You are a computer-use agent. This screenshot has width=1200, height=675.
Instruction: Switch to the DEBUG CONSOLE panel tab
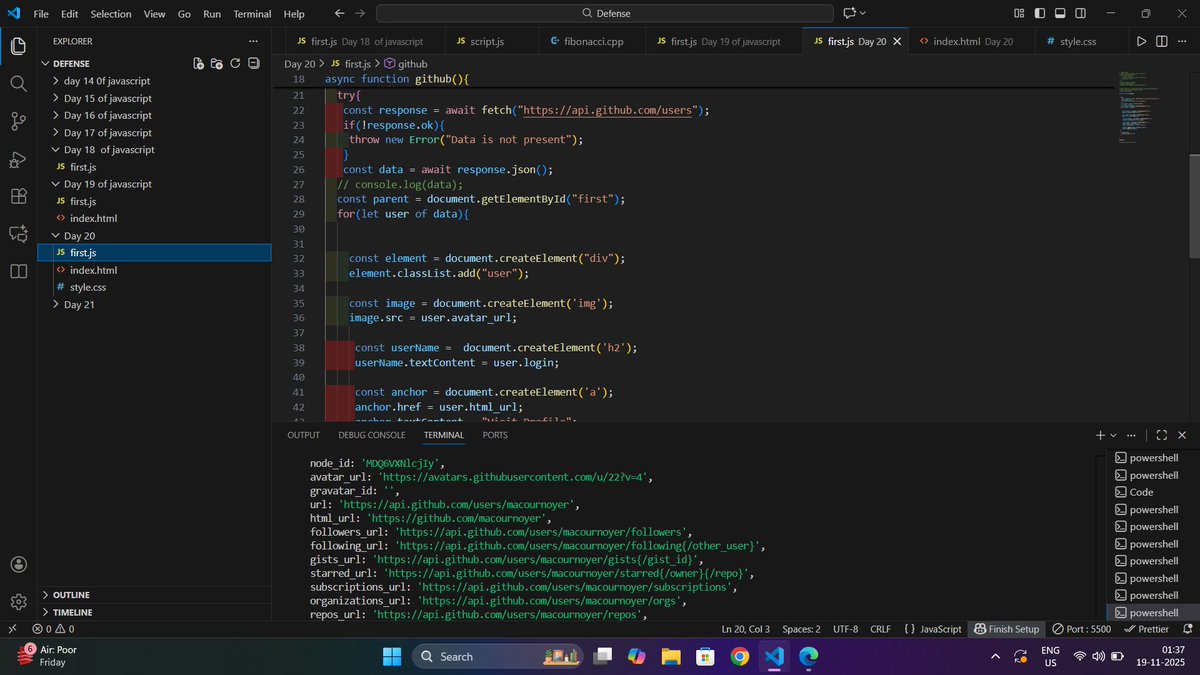pos(372,435)
